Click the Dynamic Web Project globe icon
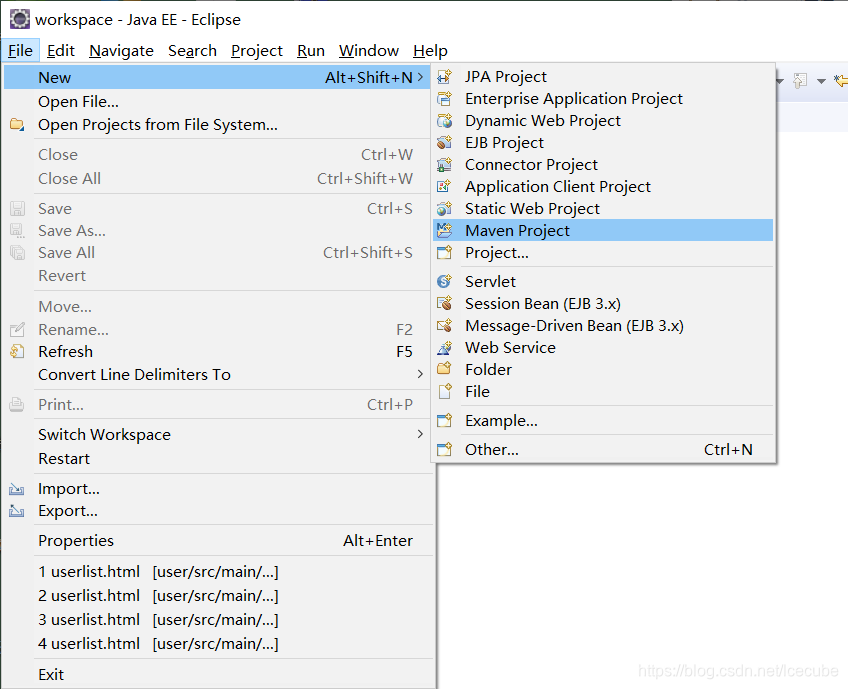This screenshot has height=689, width=848. click(445, 121)
